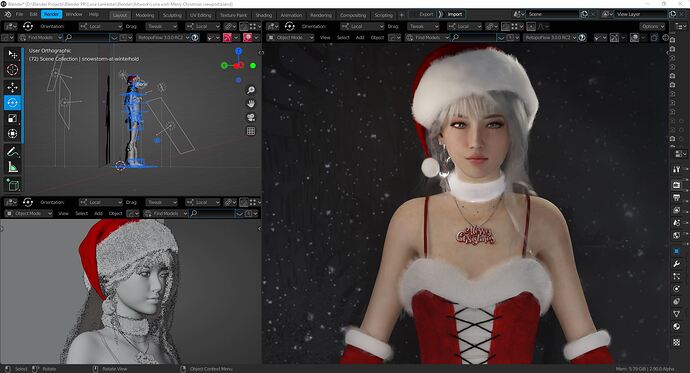Select the Rotate tool in left toolbar
The height and width of the screenshot is (373, 690).
12,102
